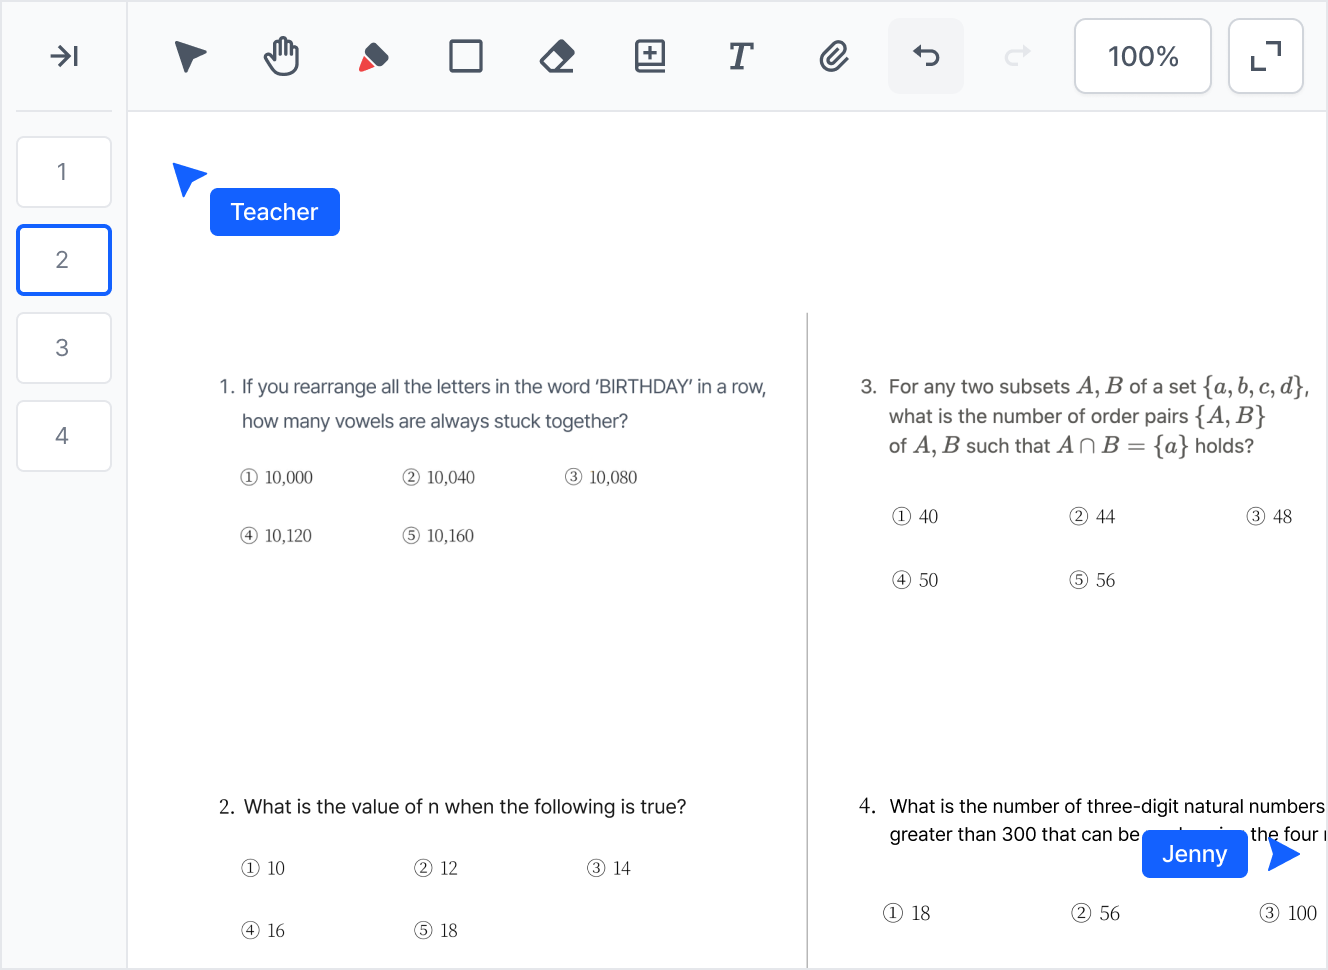Image resolution: width=1328 pixels, height=970 pixels.
Task: Select the rectangle shape tool
Action: click(466, 56)
